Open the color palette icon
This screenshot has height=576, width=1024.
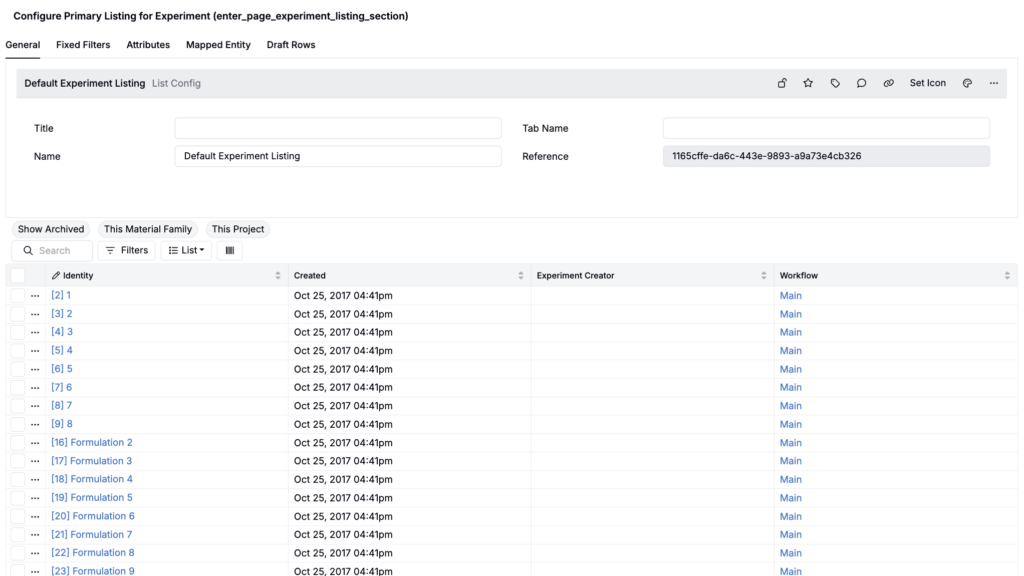click(967, 83)
